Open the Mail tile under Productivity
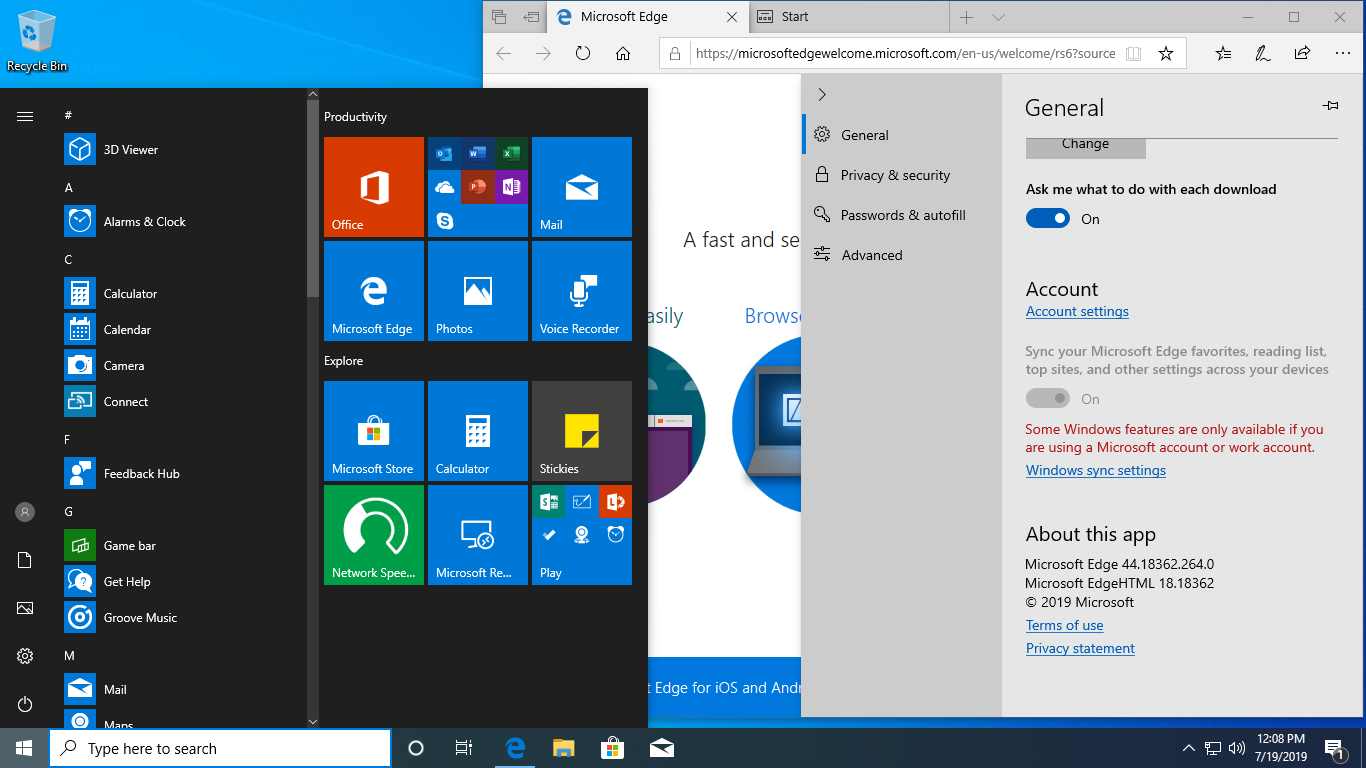This screenshot has height=768, width=1366. point(582,187)
